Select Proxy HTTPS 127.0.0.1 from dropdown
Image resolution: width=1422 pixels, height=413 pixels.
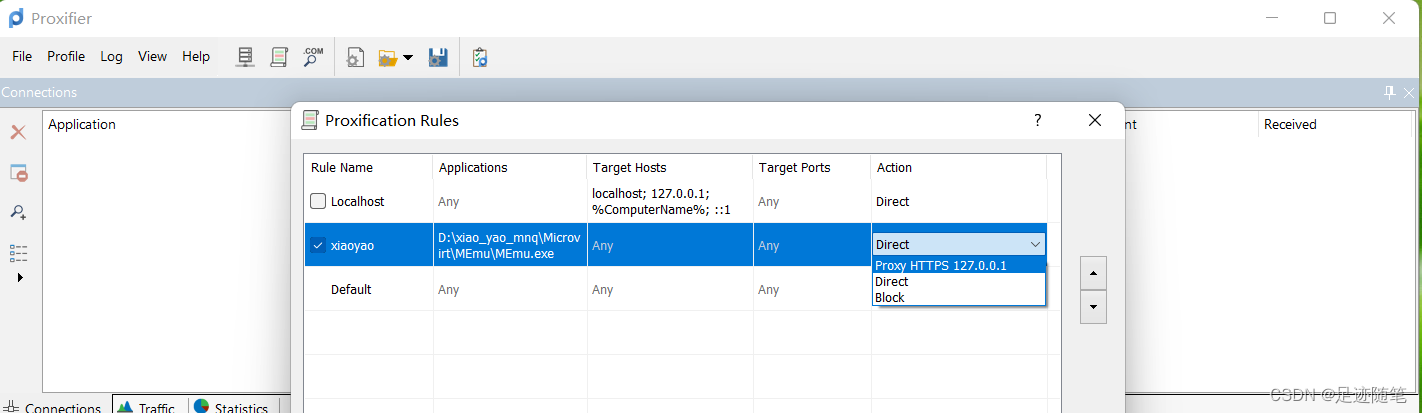point(940,265)
